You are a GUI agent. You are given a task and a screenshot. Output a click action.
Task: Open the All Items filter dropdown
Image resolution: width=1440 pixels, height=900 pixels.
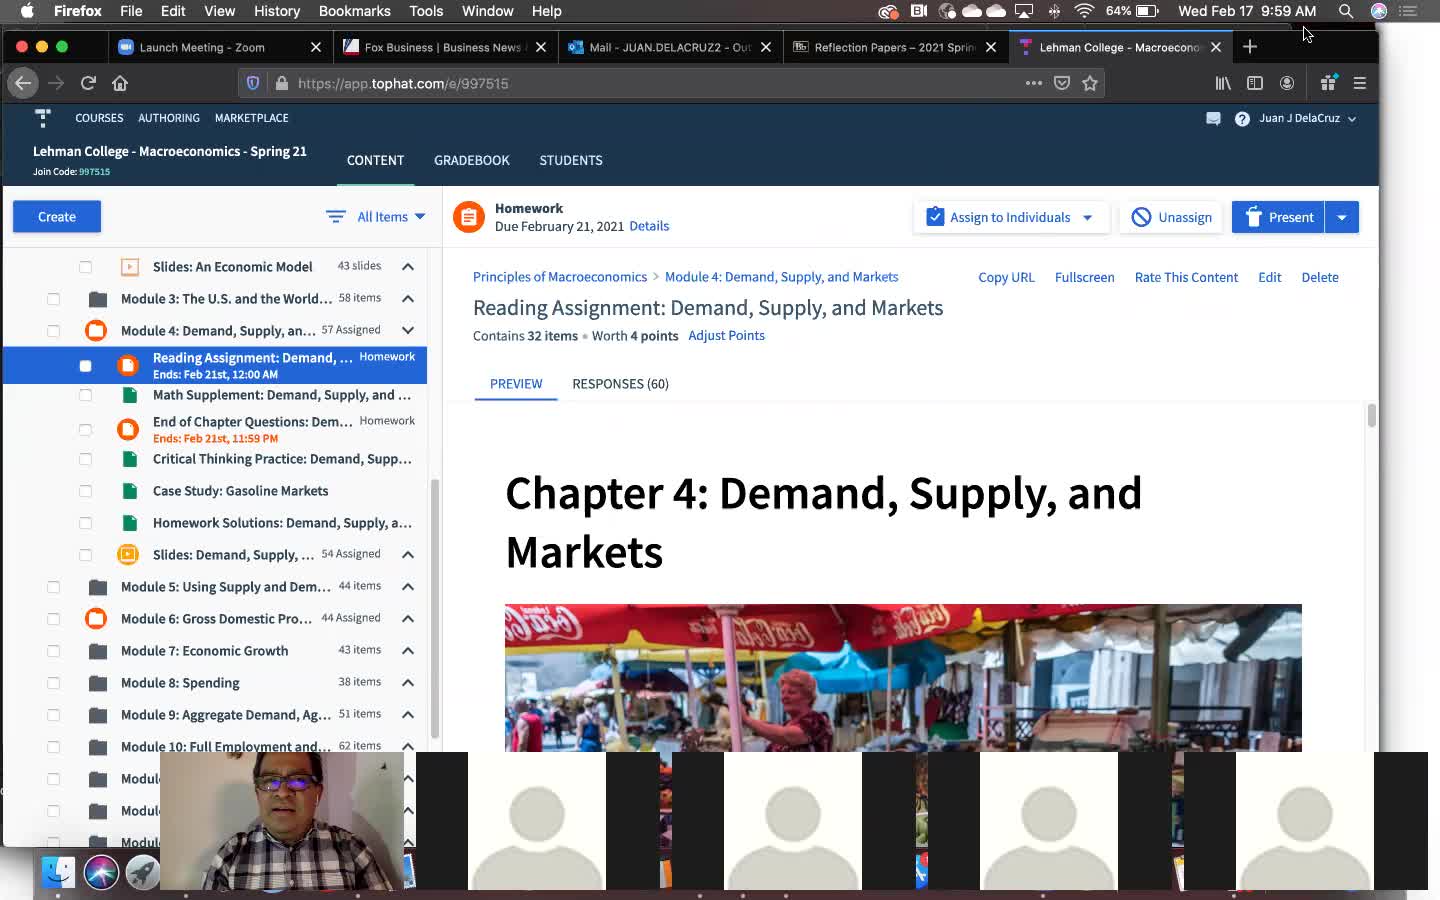[376, 217]
